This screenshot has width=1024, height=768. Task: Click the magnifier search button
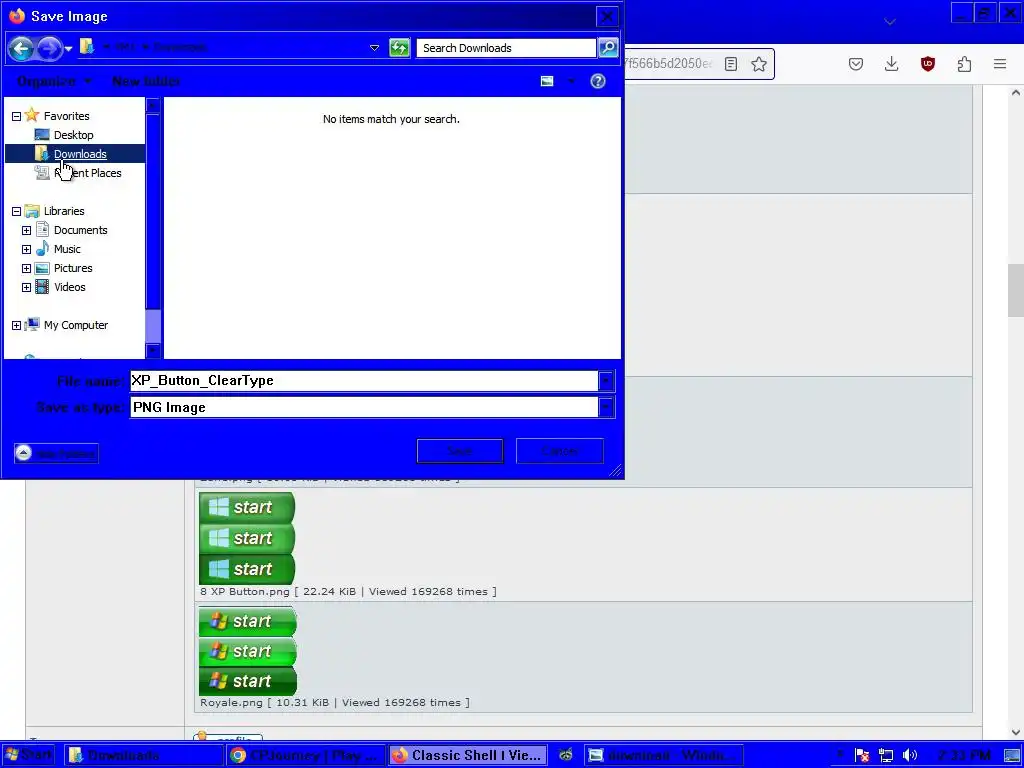(608, 48)
